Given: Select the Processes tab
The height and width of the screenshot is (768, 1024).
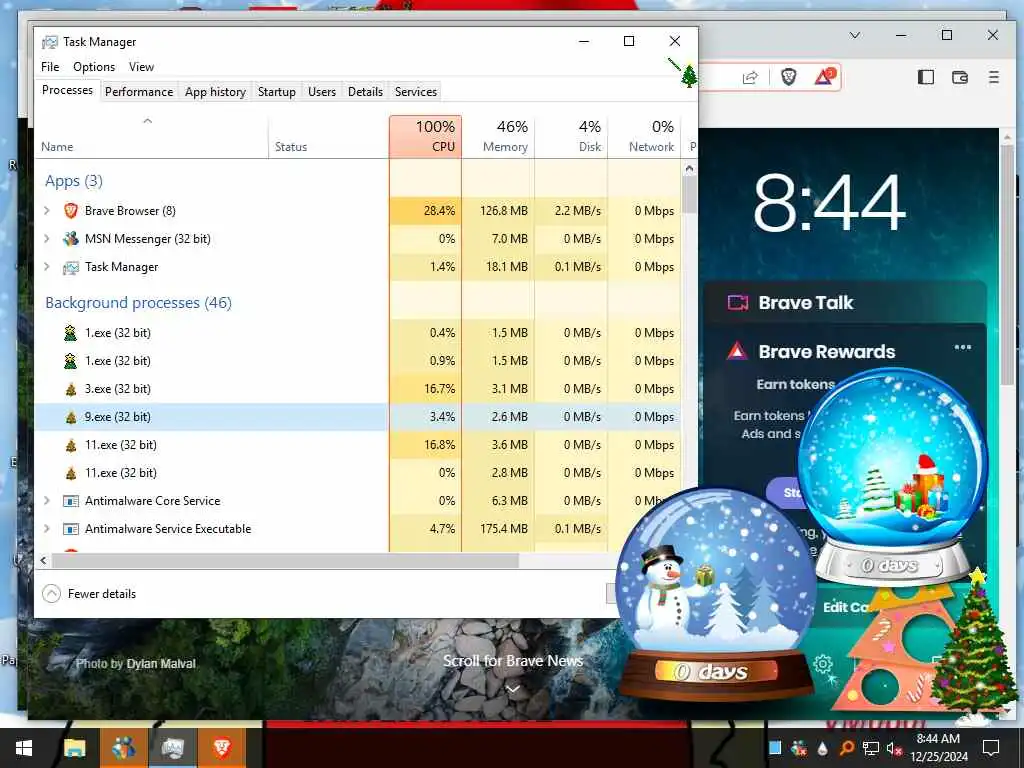Looking at the screenshot, I should (67, 90).
